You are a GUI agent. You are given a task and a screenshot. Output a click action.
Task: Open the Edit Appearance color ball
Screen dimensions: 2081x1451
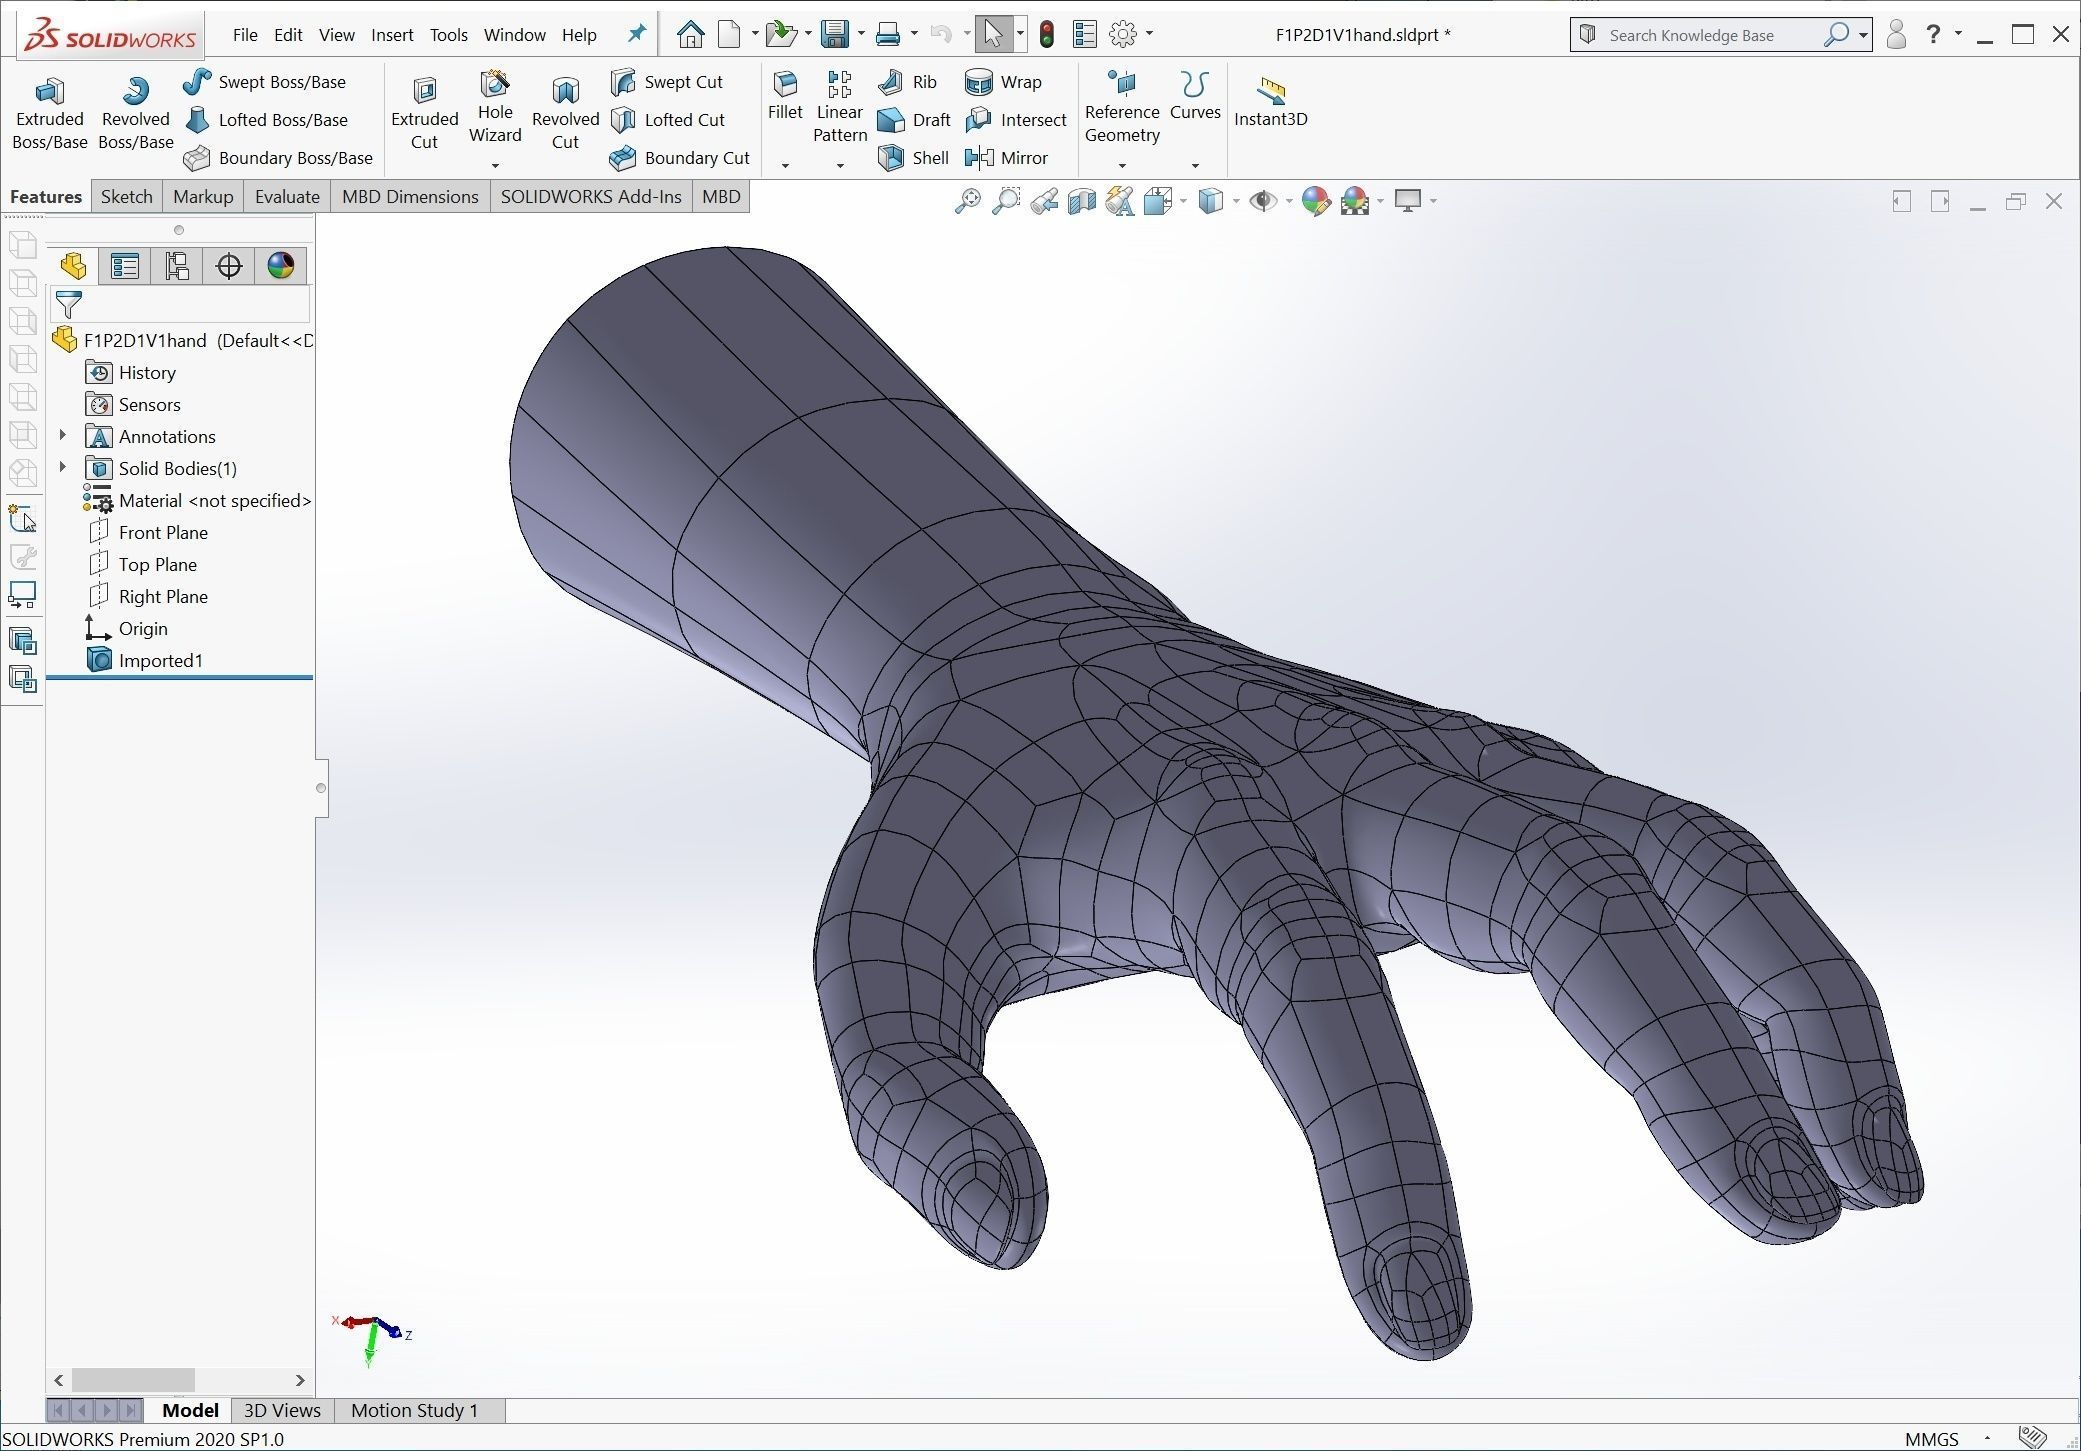(x=1316, y=201)
